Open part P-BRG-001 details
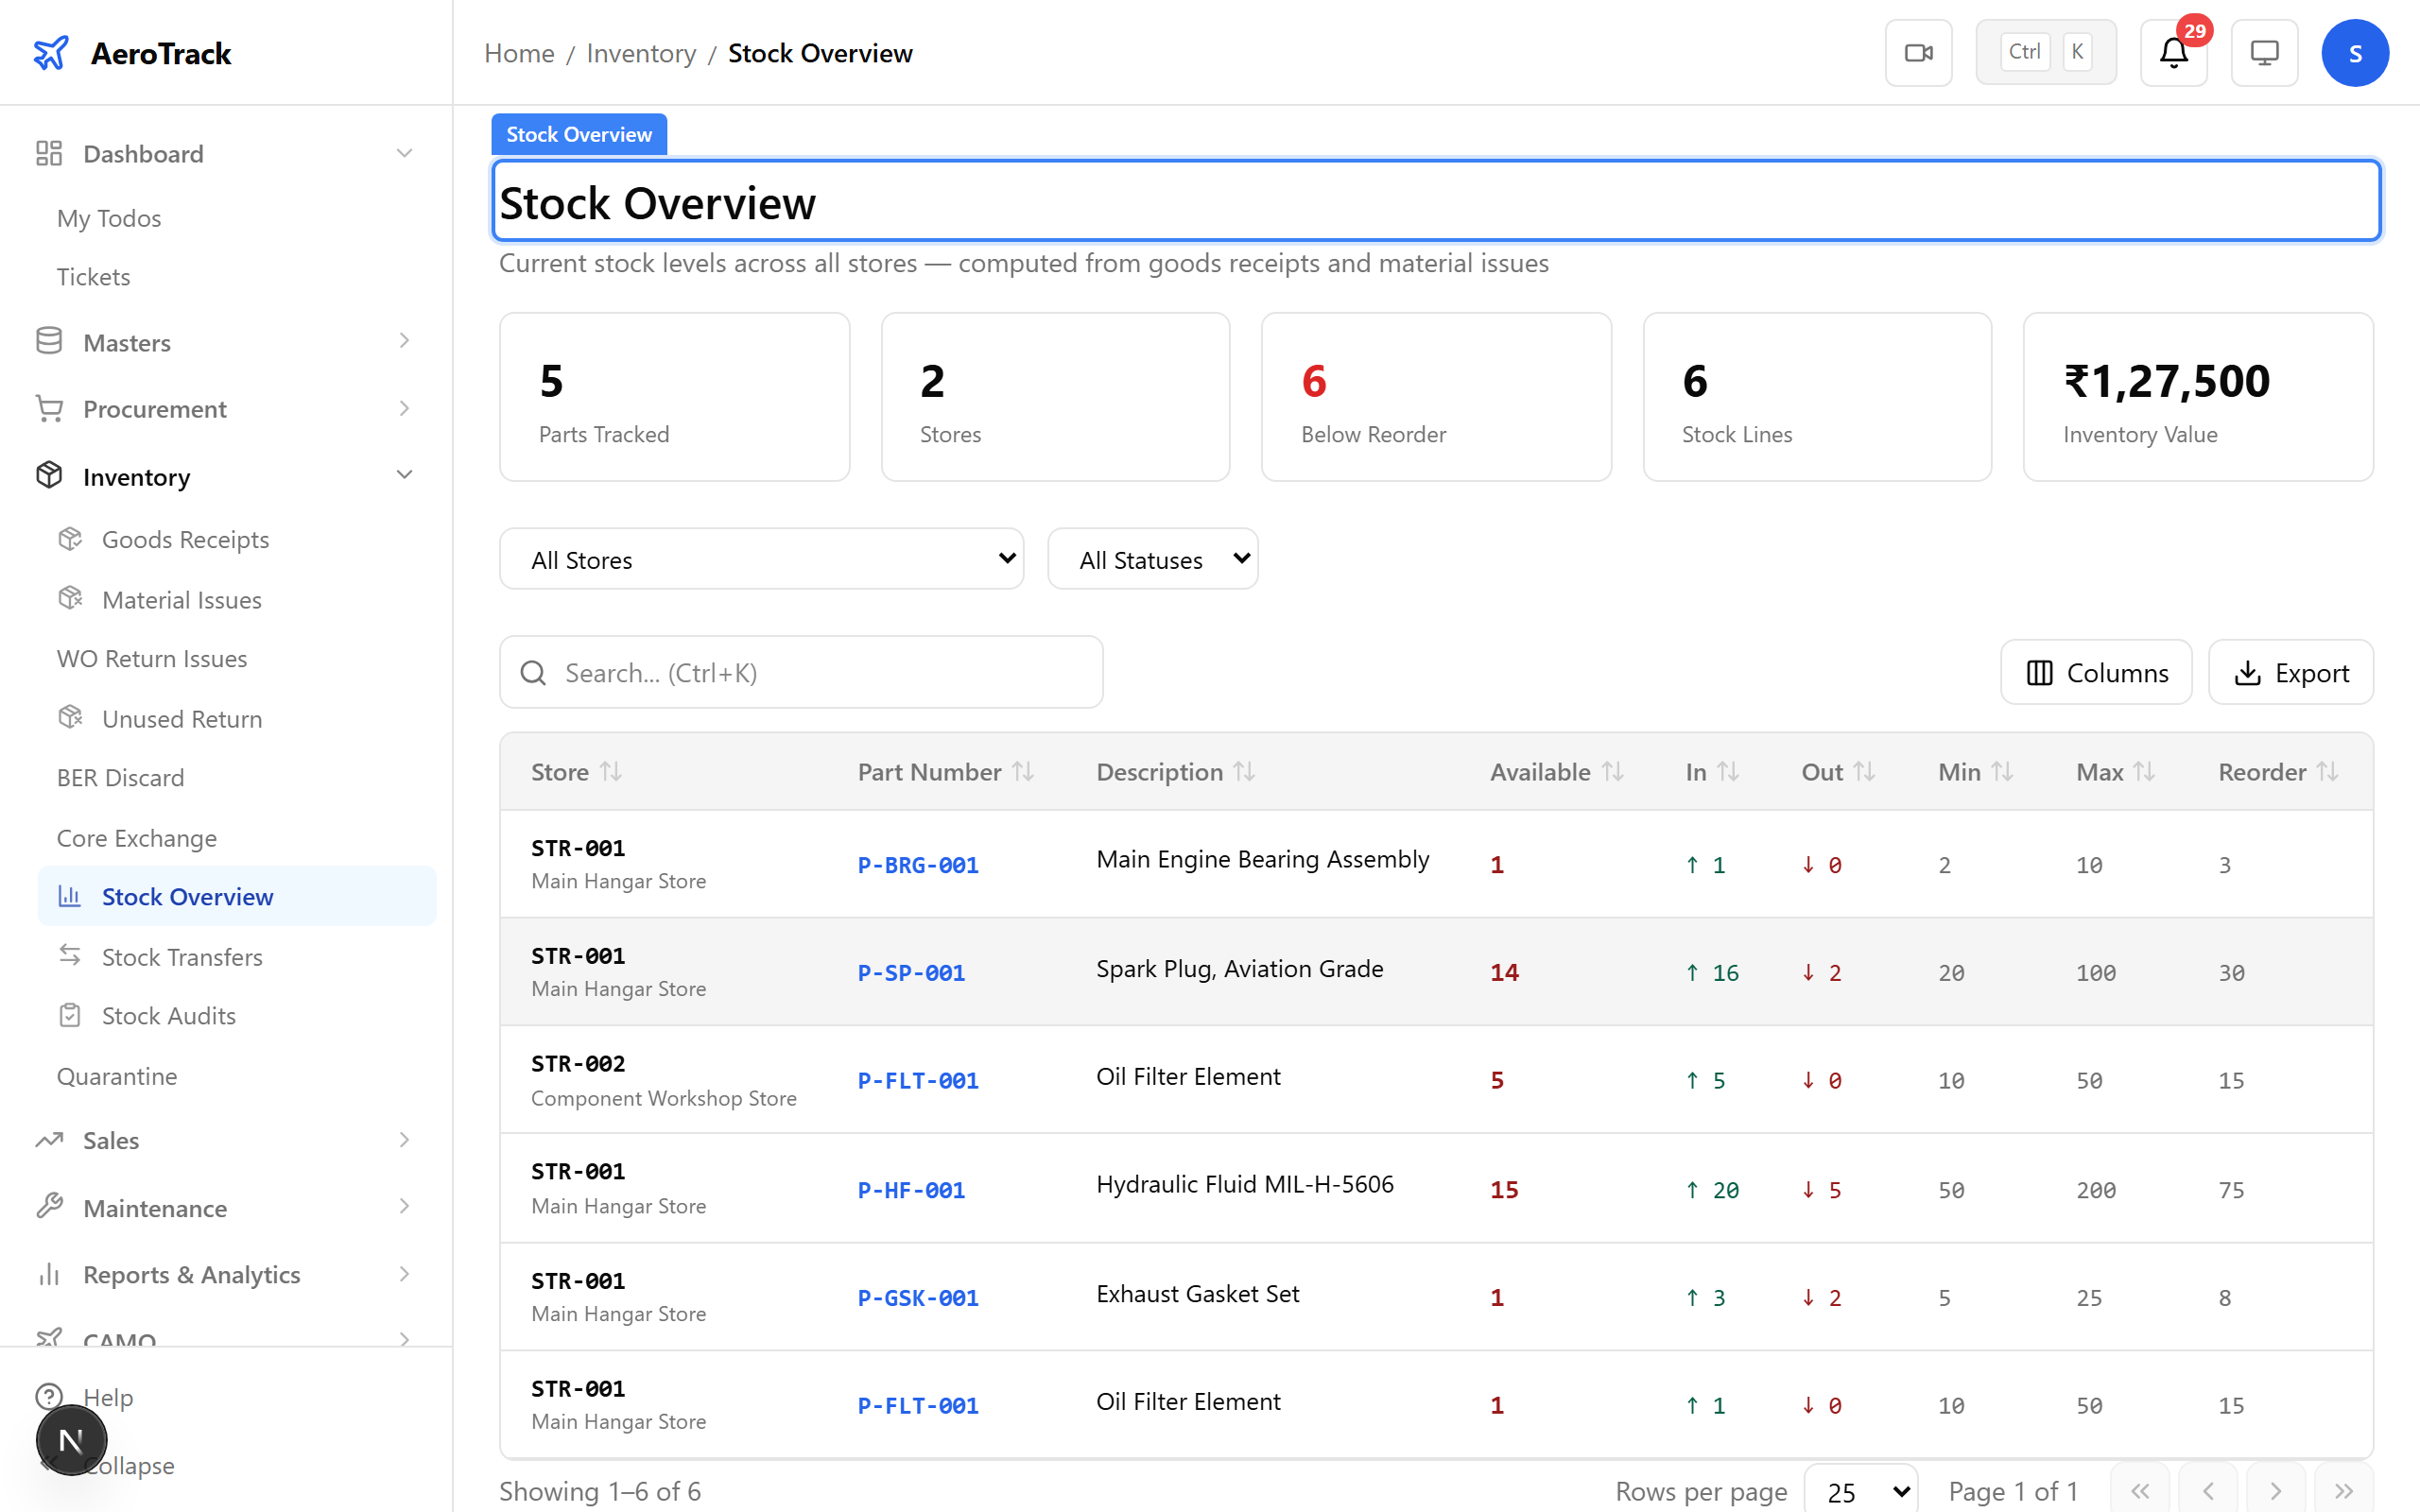The height and width of the screenshot is (1512, 2420). click(917, 865)
